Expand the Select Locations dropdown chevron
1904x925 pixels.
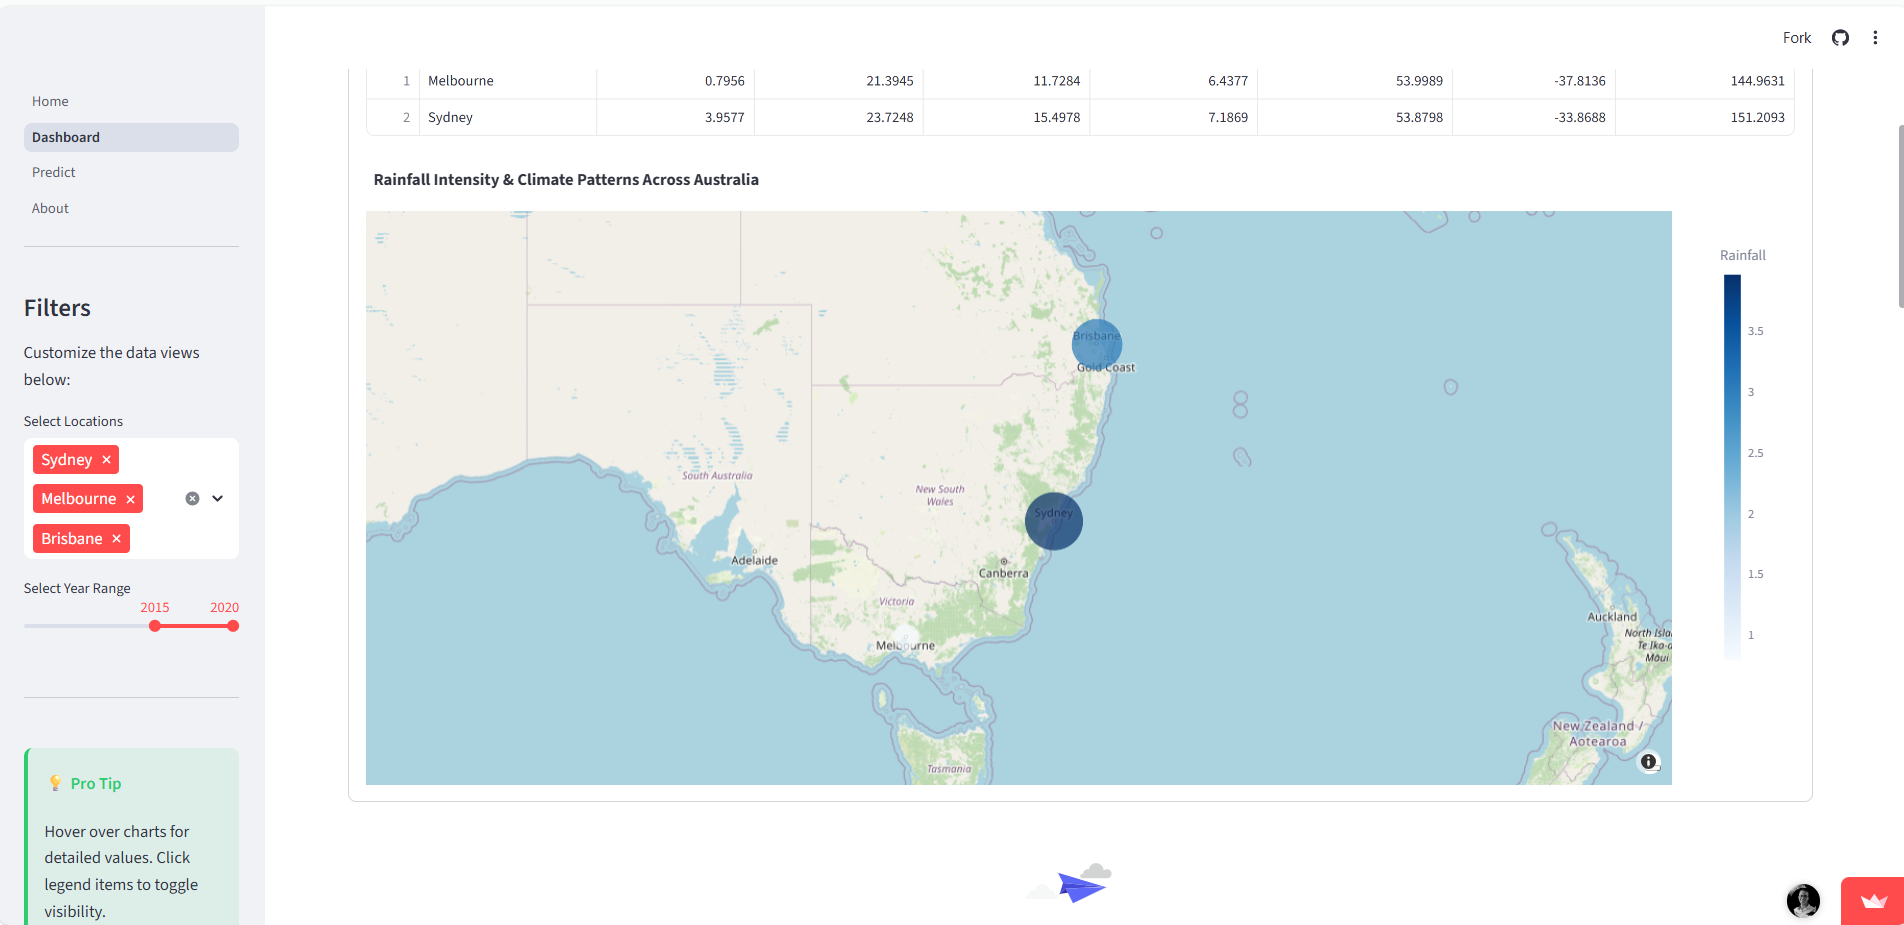(217, 498)
